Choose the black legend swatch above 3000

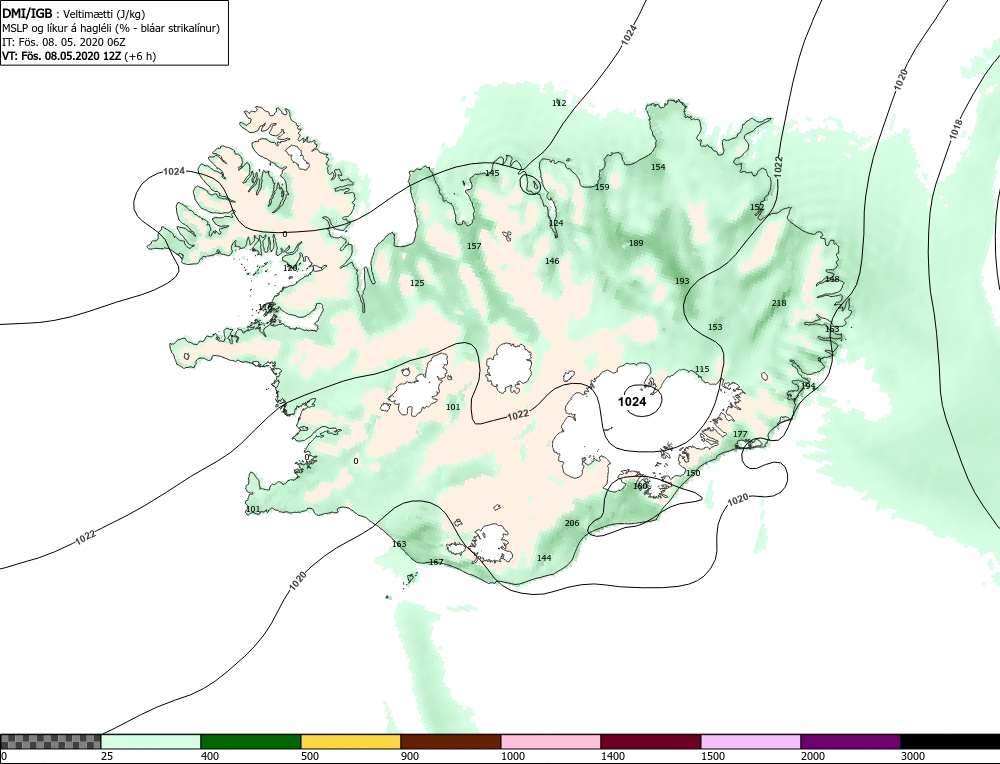tap(950, 741)
